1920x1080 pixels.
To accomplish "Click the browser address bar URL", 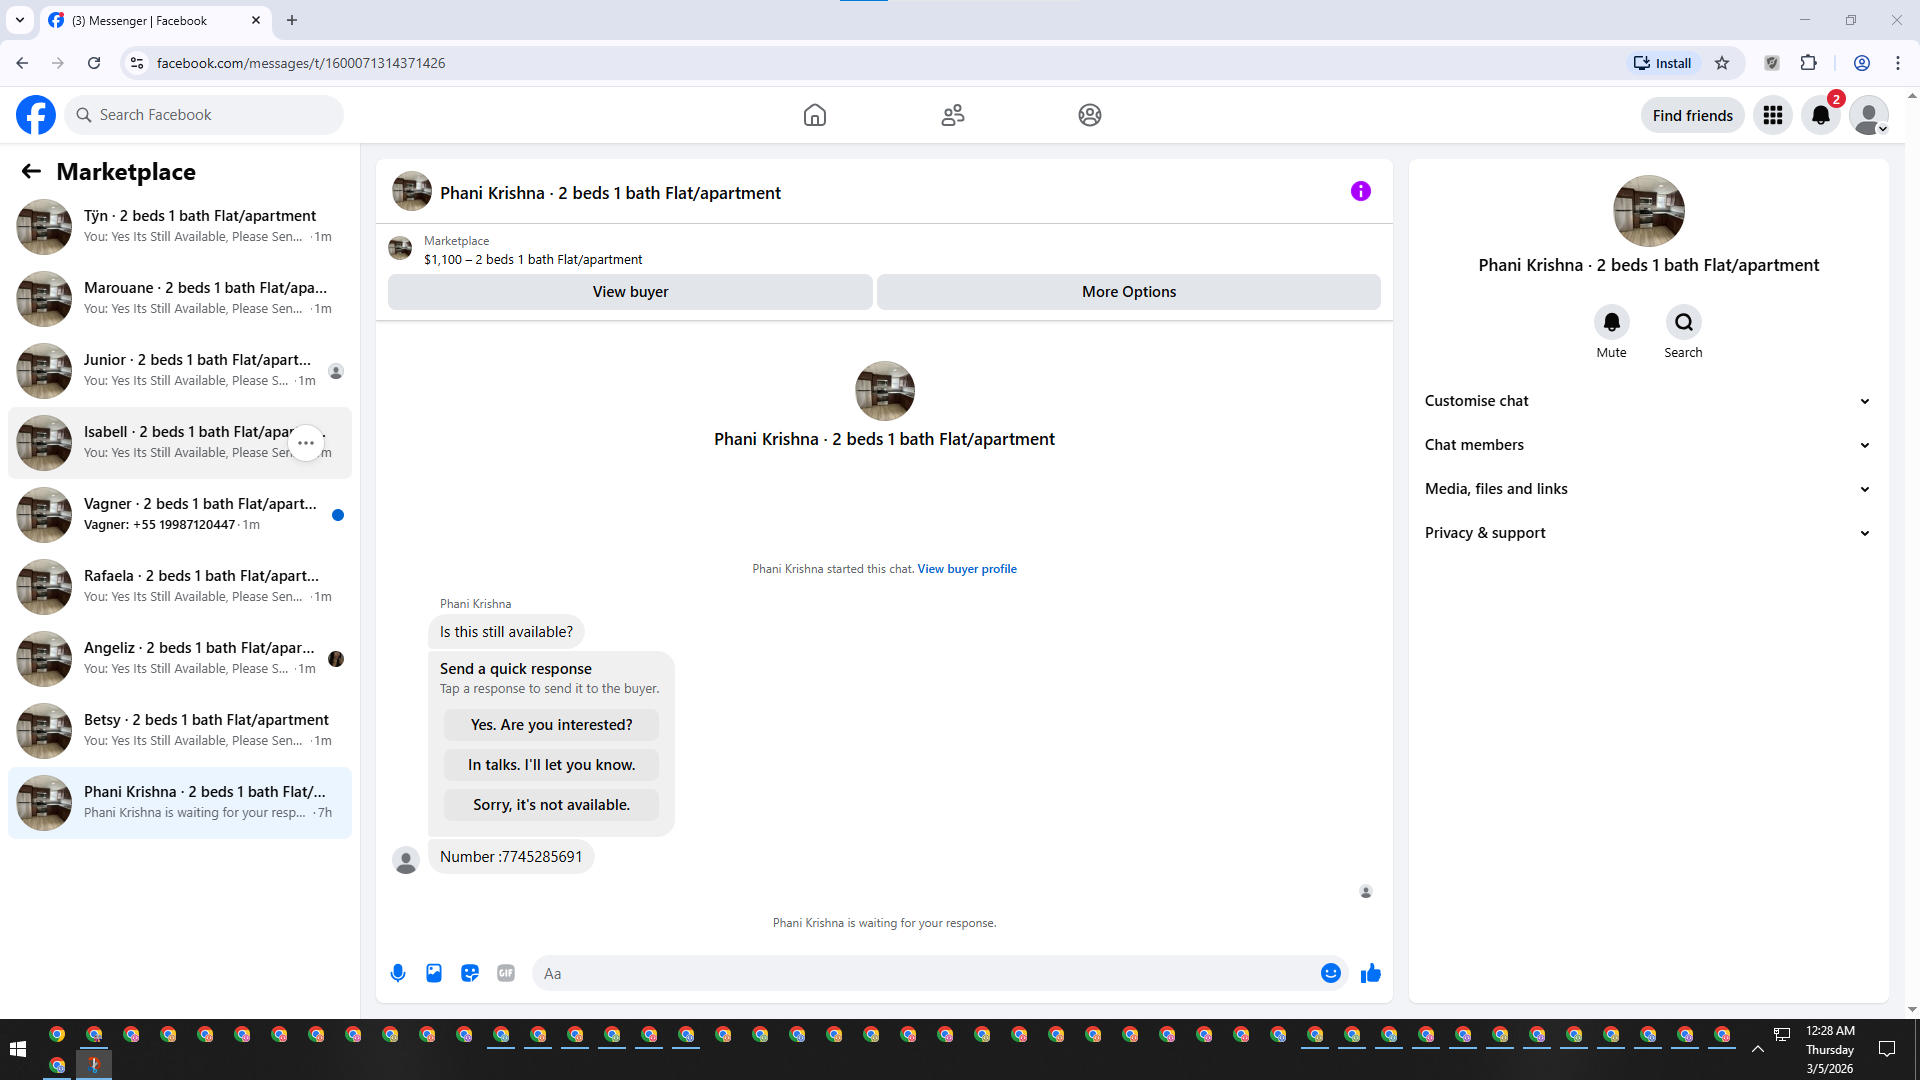I will click(x=301, y=63).
